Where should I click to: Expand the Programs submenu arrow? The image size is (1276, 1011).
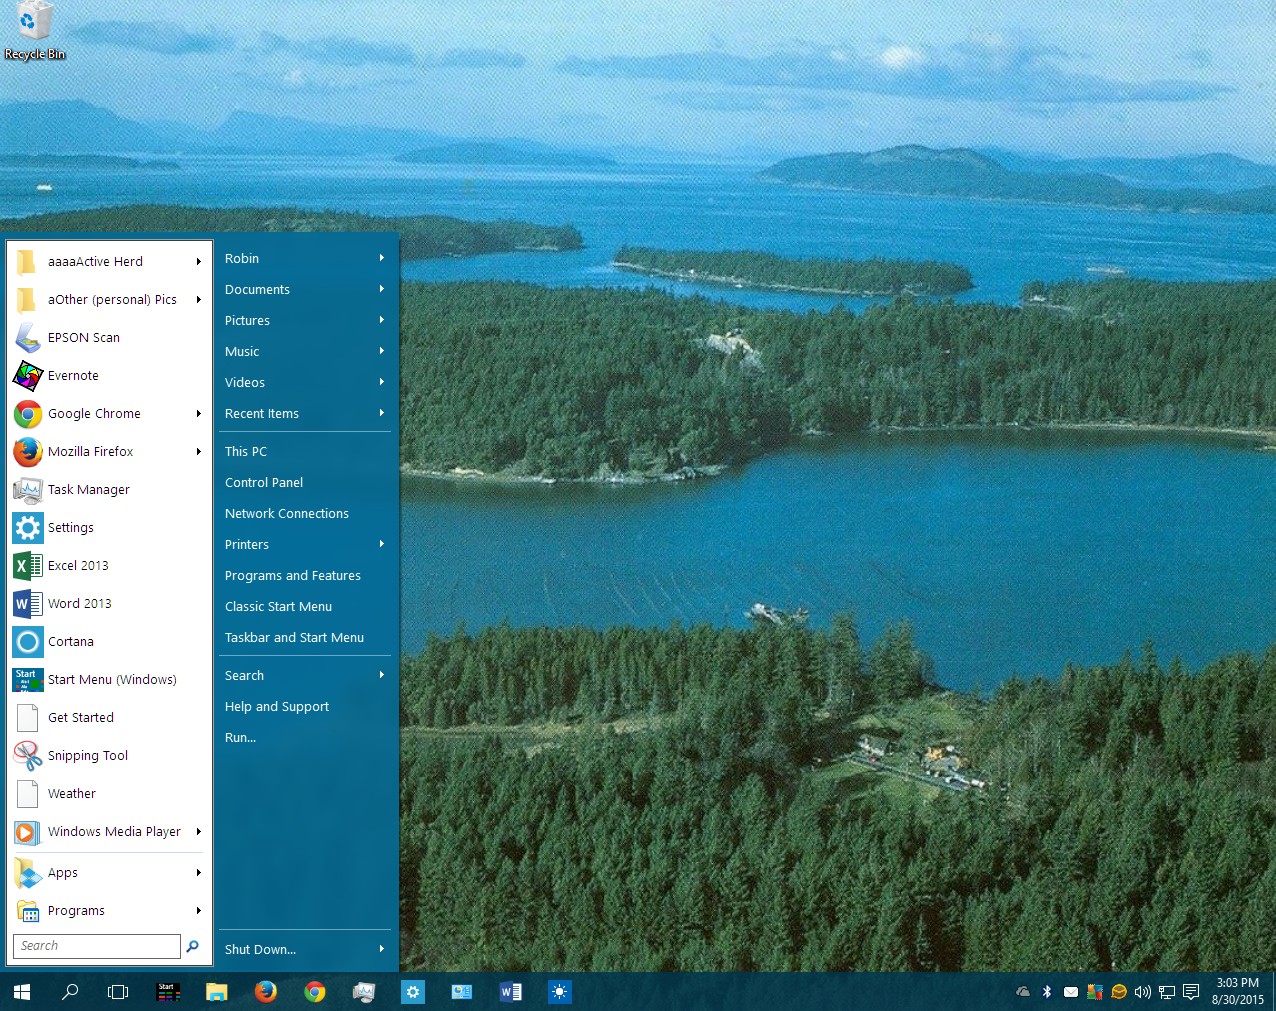pos(199,911)
